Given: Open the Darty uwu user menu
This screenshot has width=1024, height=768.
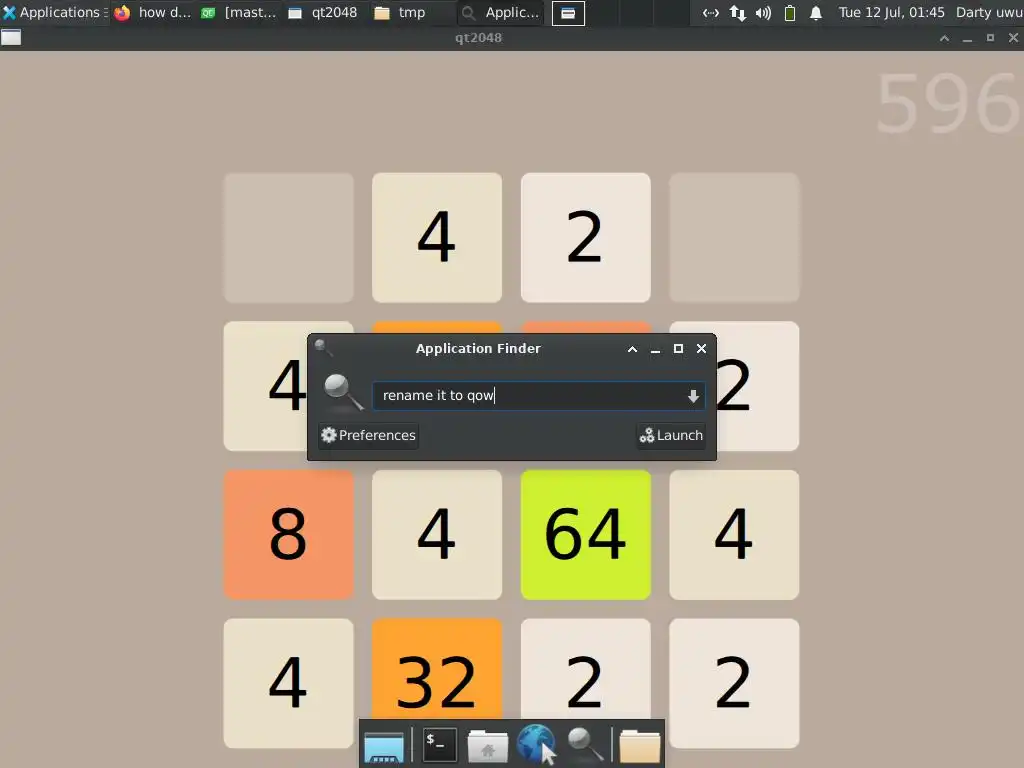Looking at the screenshot, I should [989, 12].
